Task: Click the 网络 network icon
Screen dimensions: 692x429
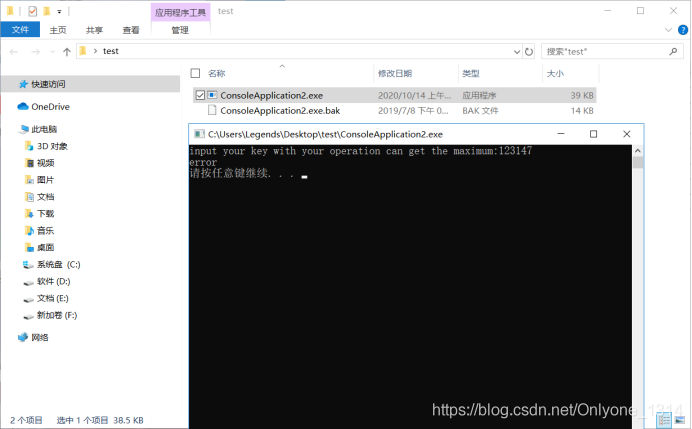Action: (23, 337)
